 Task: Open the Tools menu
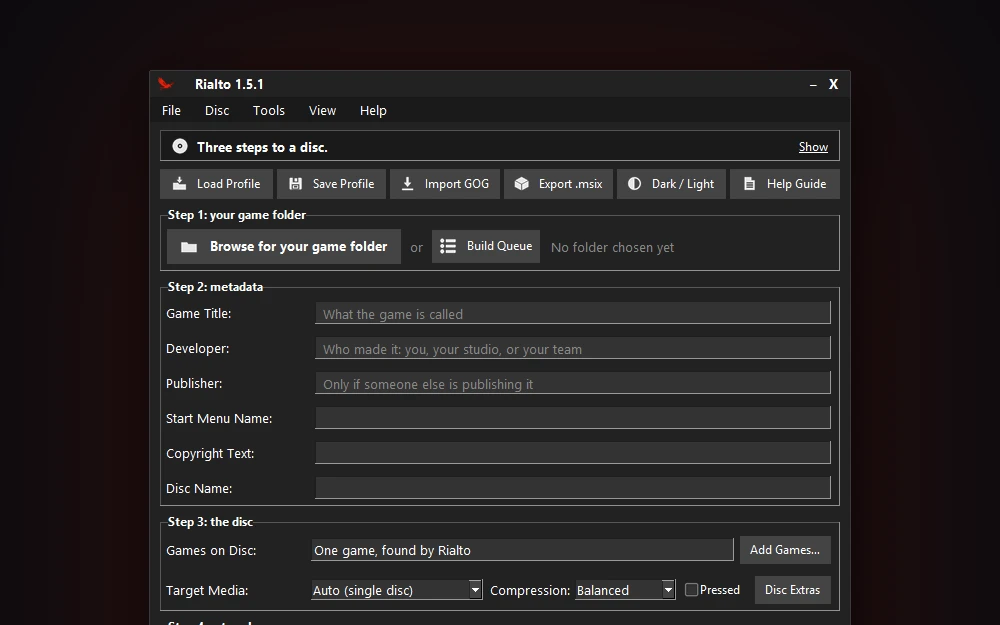pos(268,110)
